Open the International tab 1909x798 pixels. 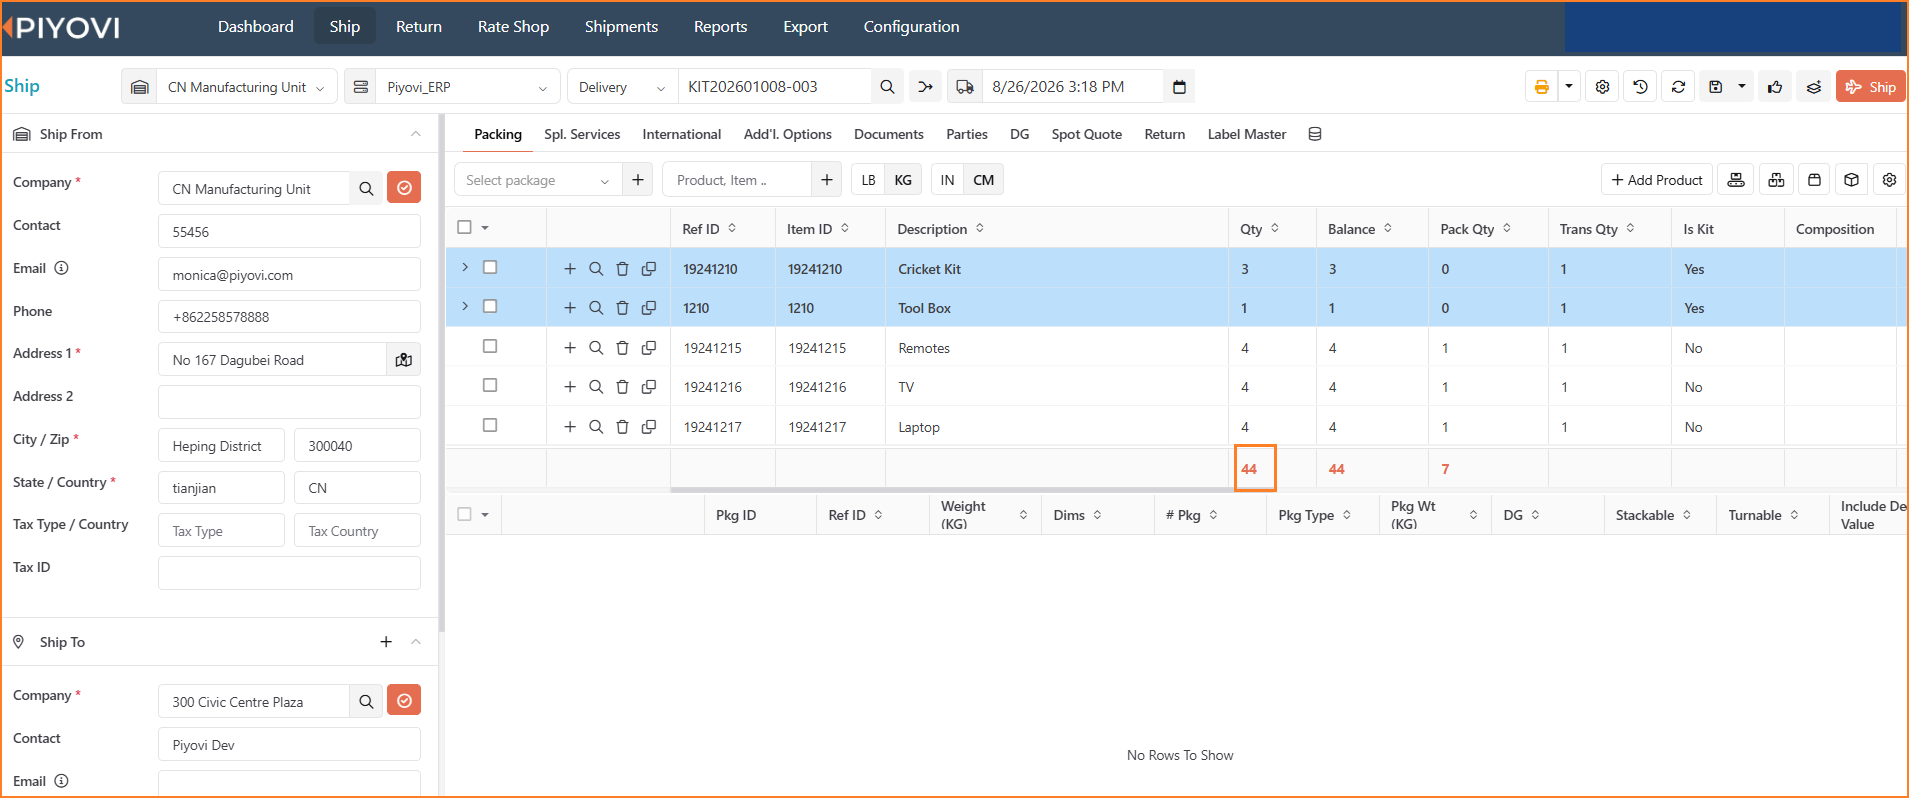pos(681,134)
